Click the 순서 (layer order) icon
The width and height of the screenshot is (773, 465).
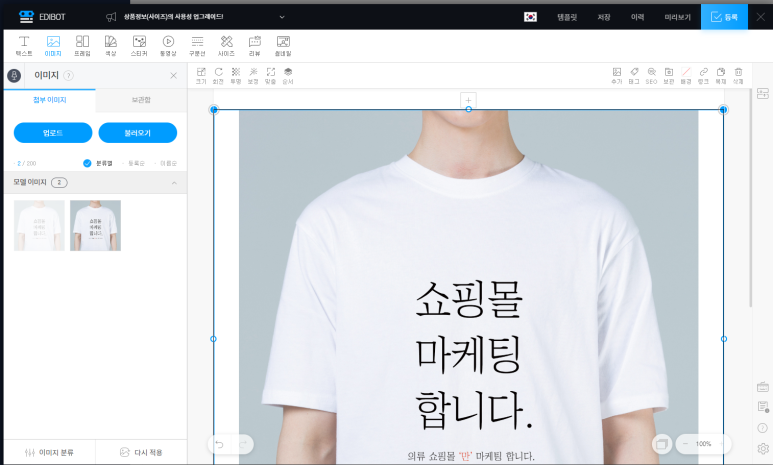pyautogui.click(x=288, y=76)
